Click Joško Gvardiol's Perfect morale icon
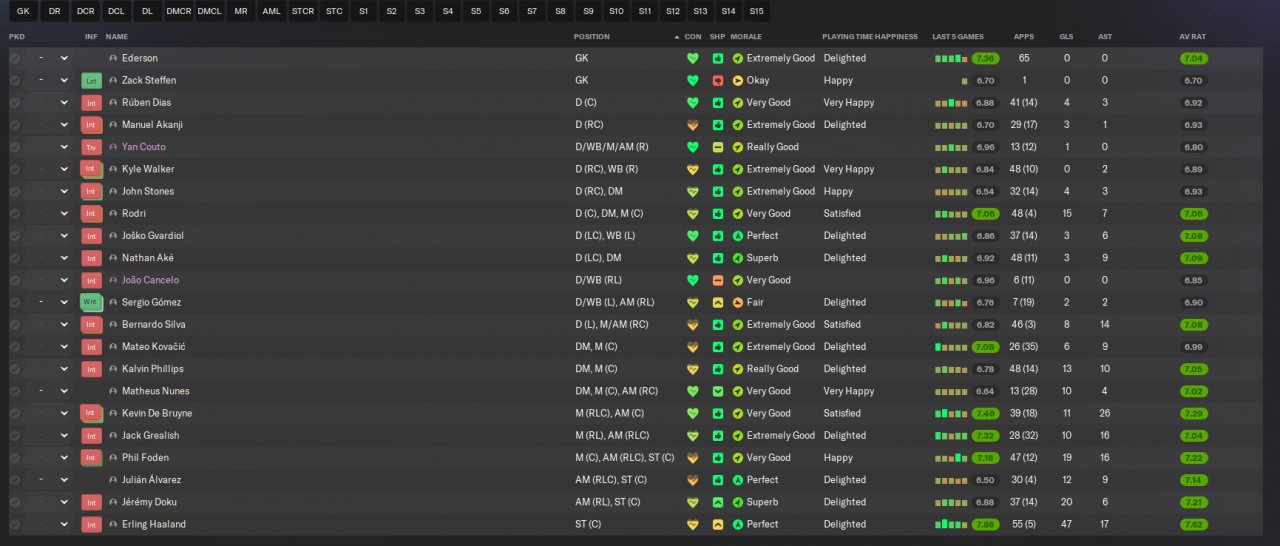Viewport: 1280px width, 546px height. 738,236
